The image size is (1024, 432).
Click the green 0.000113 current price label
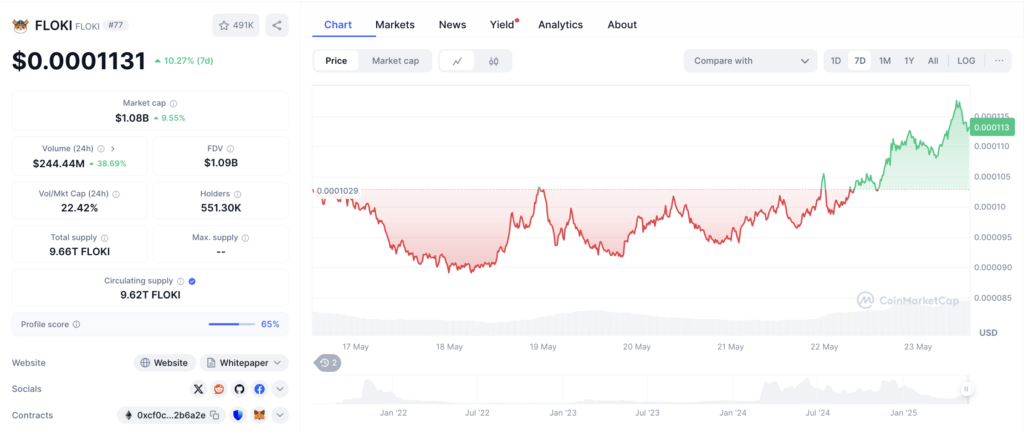coord(991,127)
